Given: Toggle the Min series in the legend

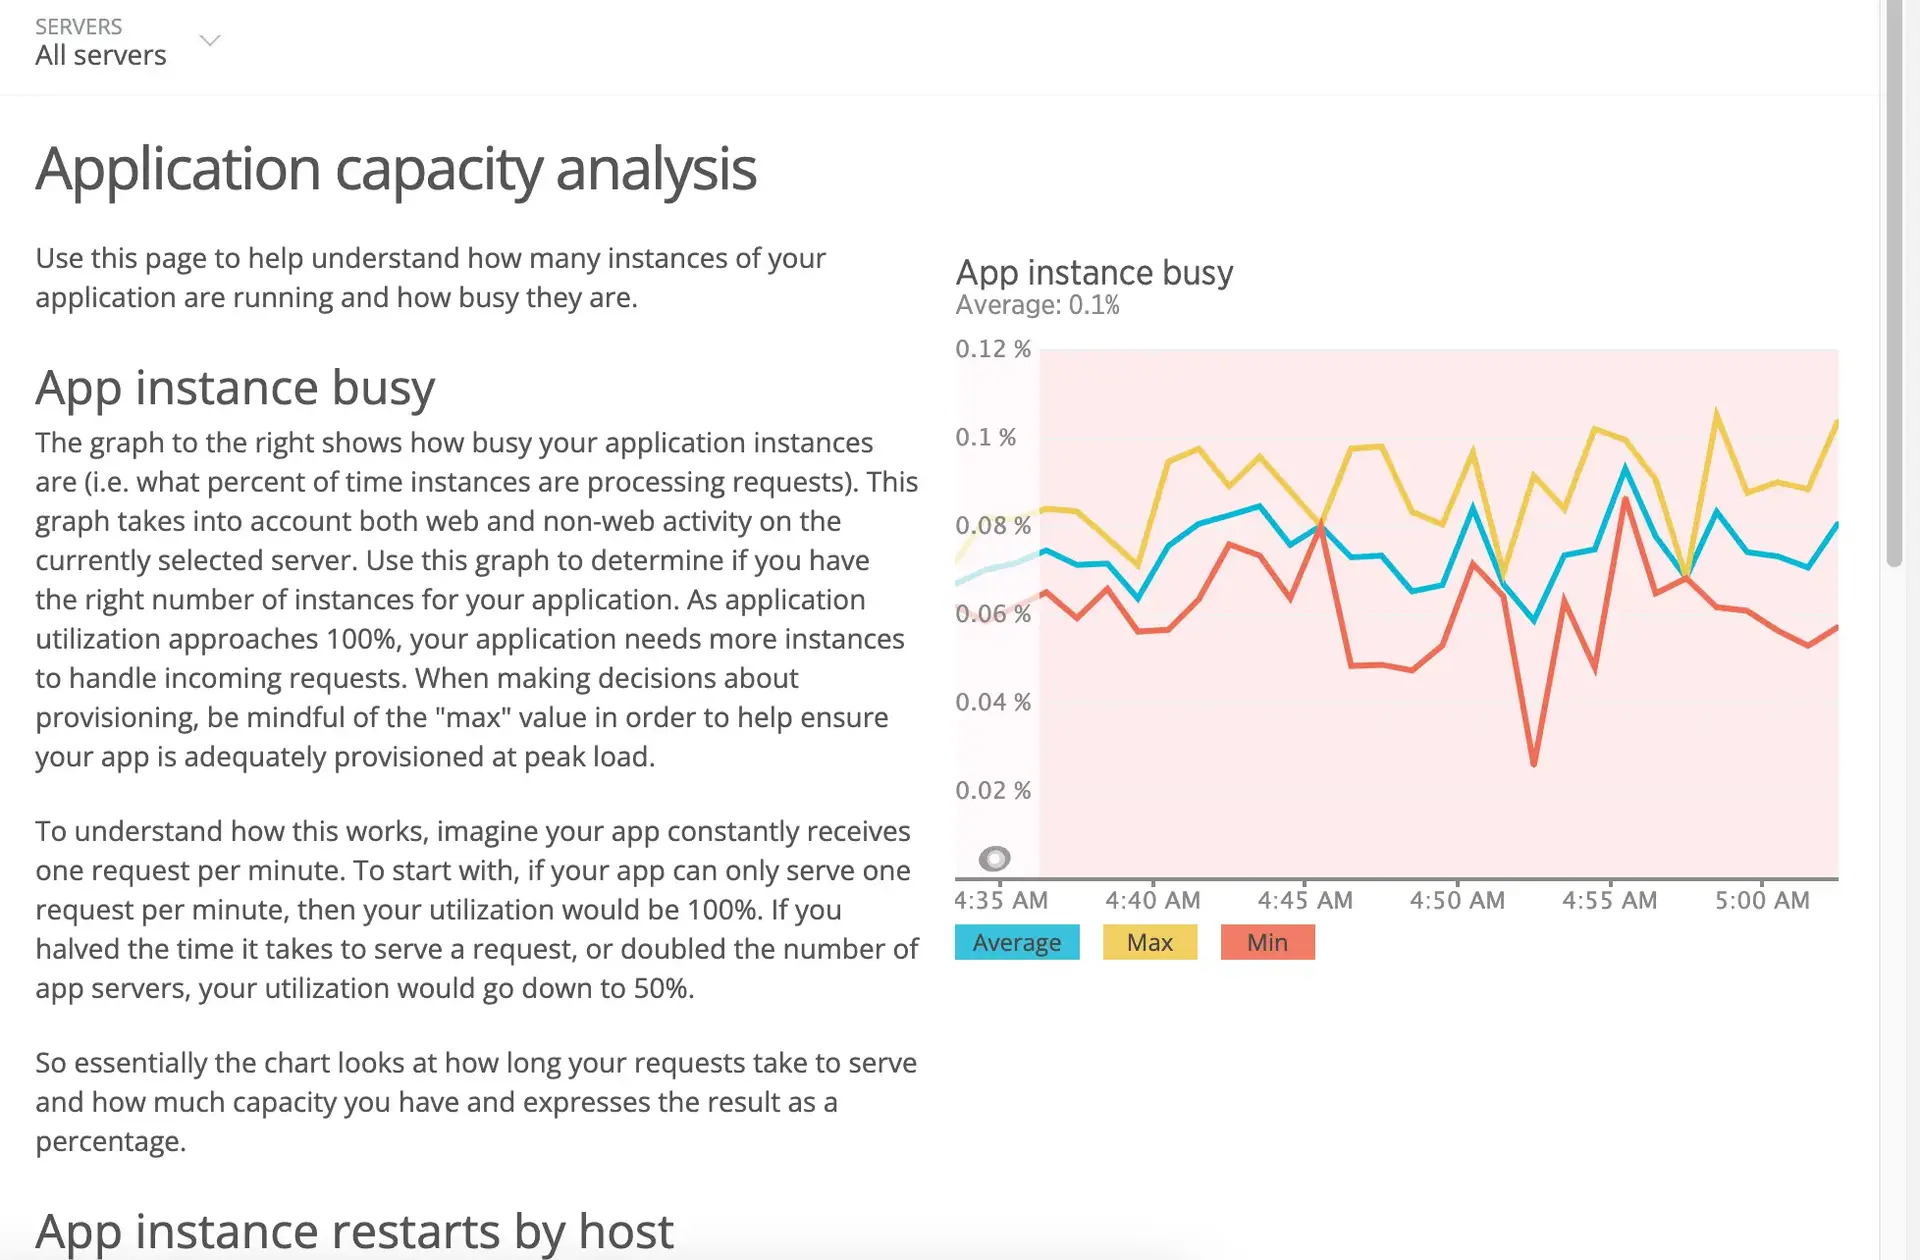Looking at the screenshot, I should [x=1267, y=942].
